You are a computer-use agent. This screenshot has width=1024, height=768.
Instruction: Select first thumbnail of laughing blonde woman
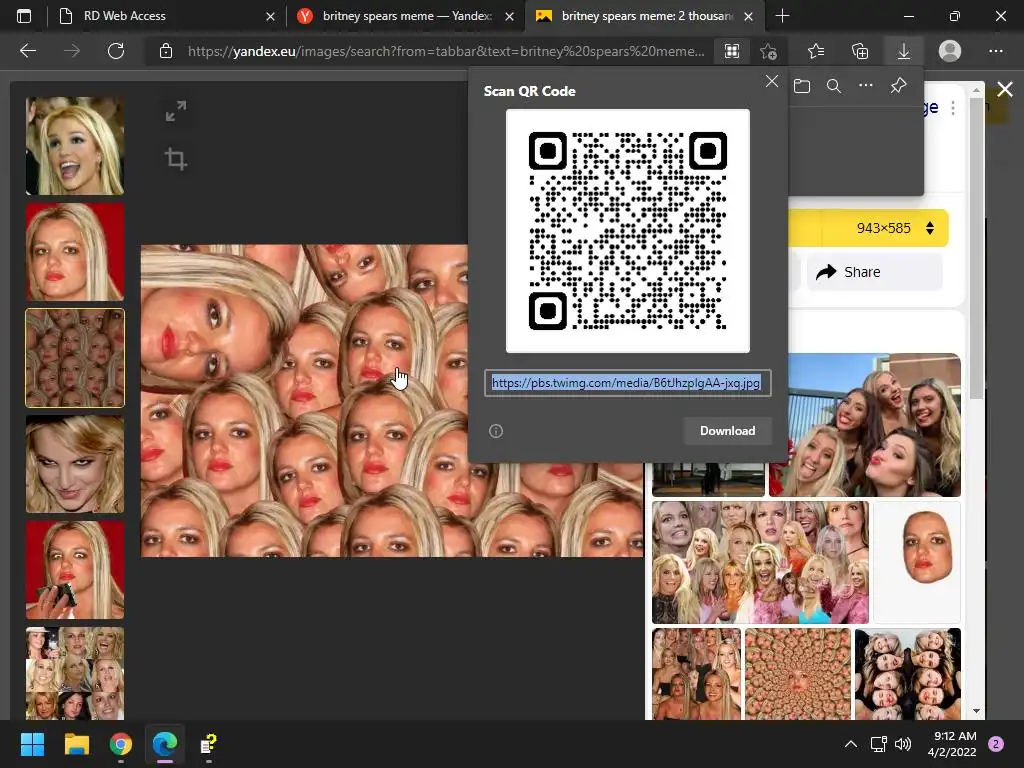point(74,146)
